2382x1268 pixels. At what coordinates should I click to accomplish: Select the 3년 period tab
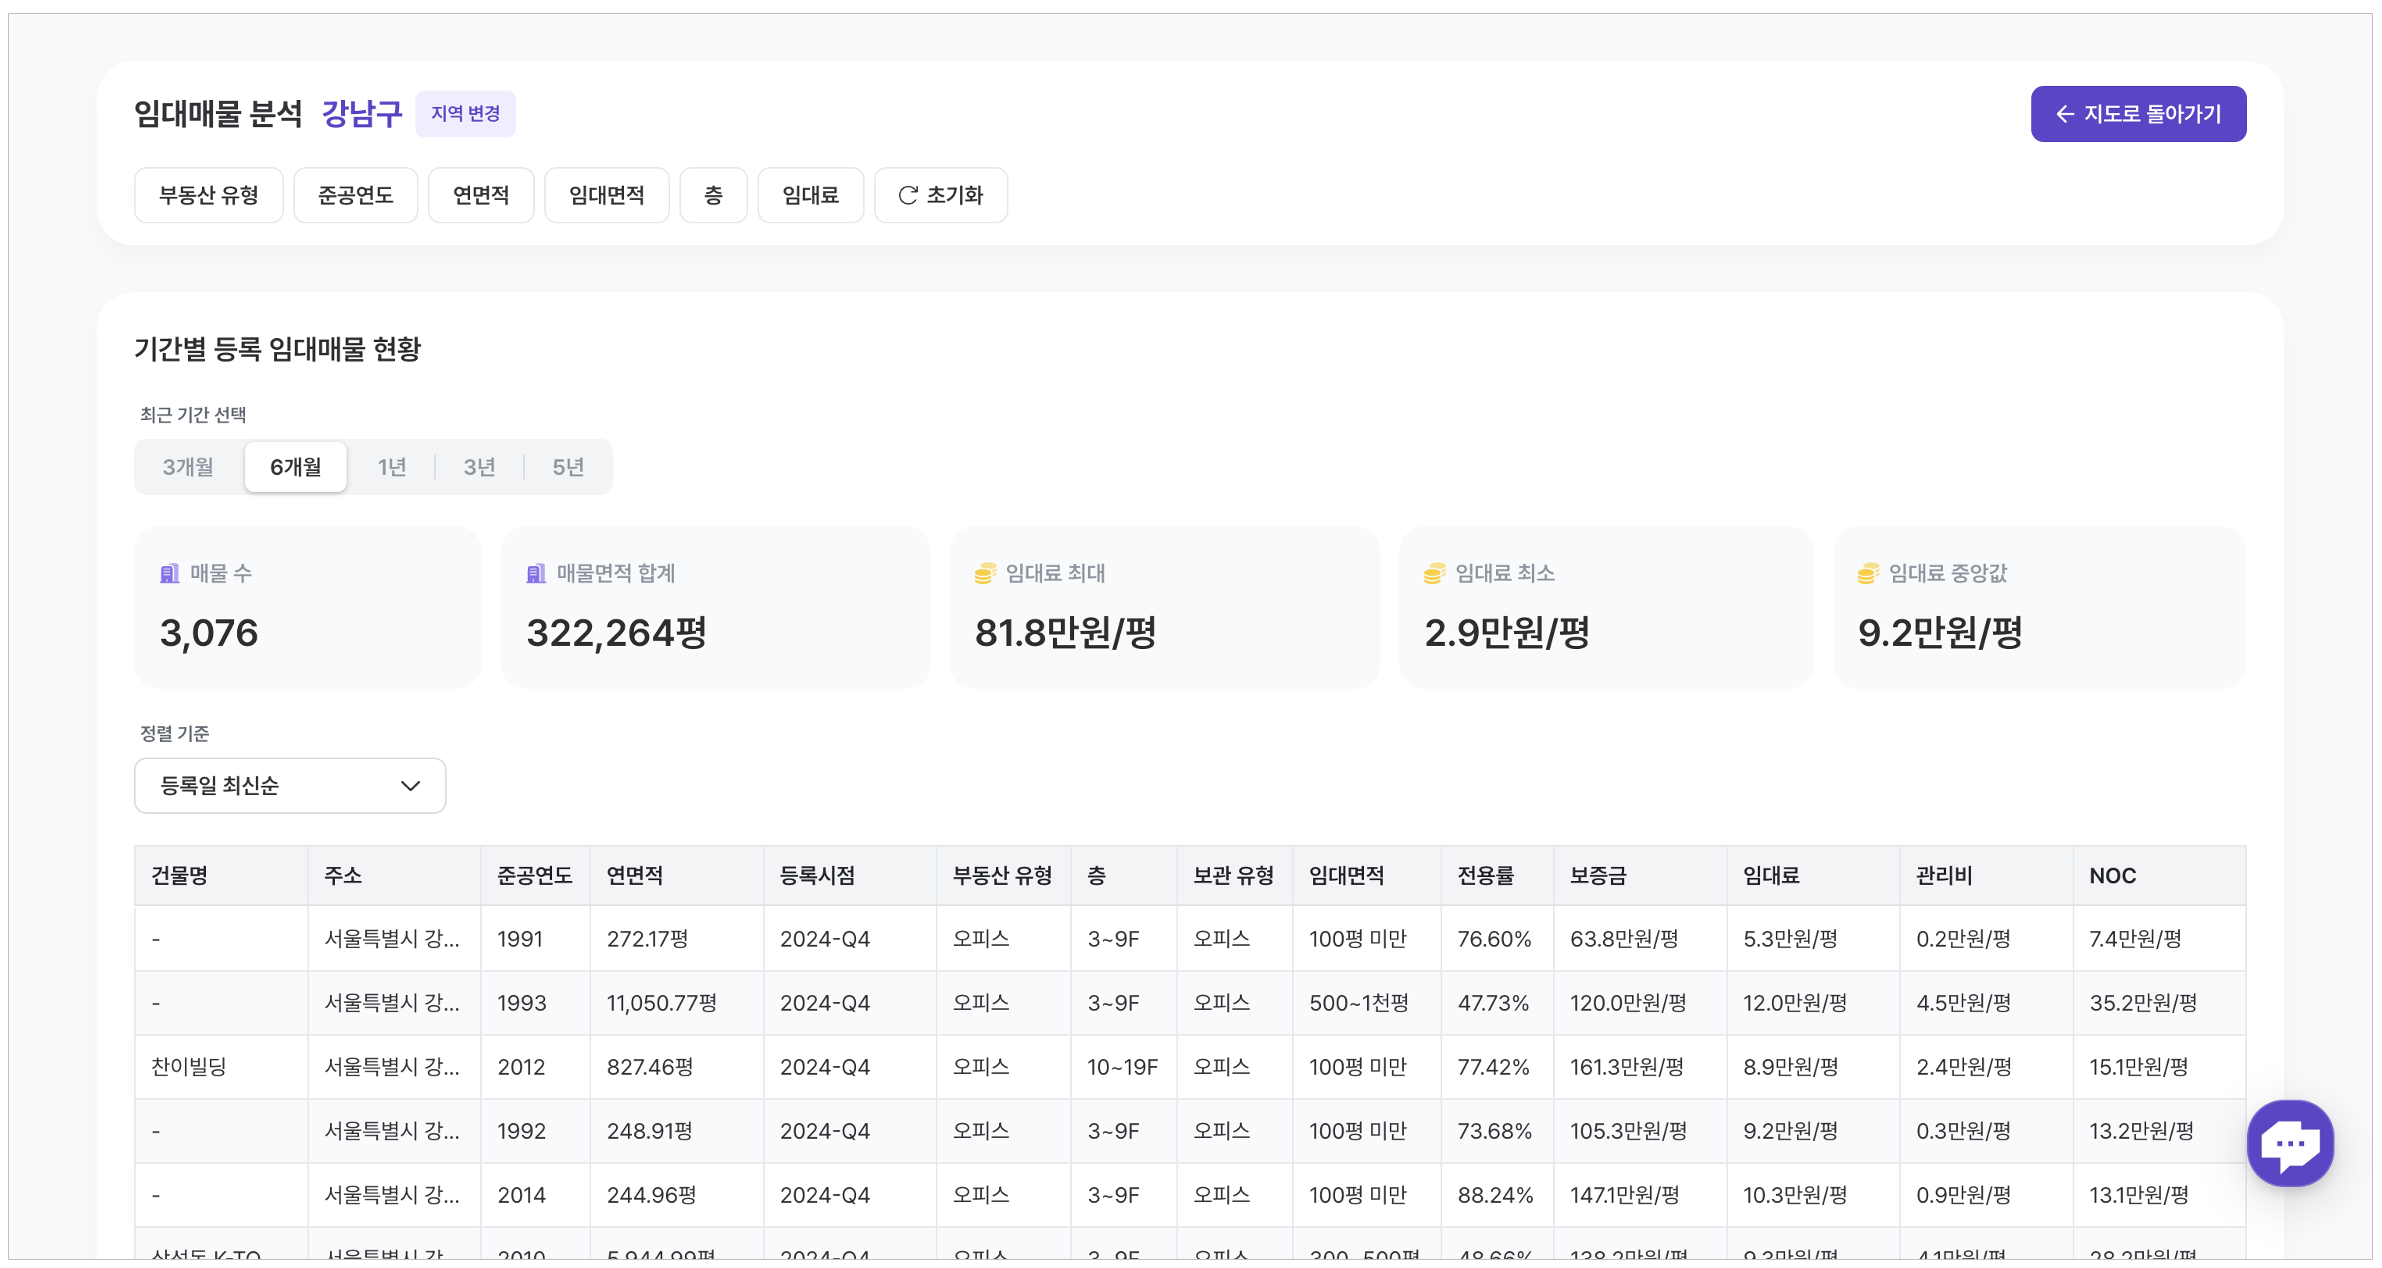pyautogui.click(x=479, y=467)
